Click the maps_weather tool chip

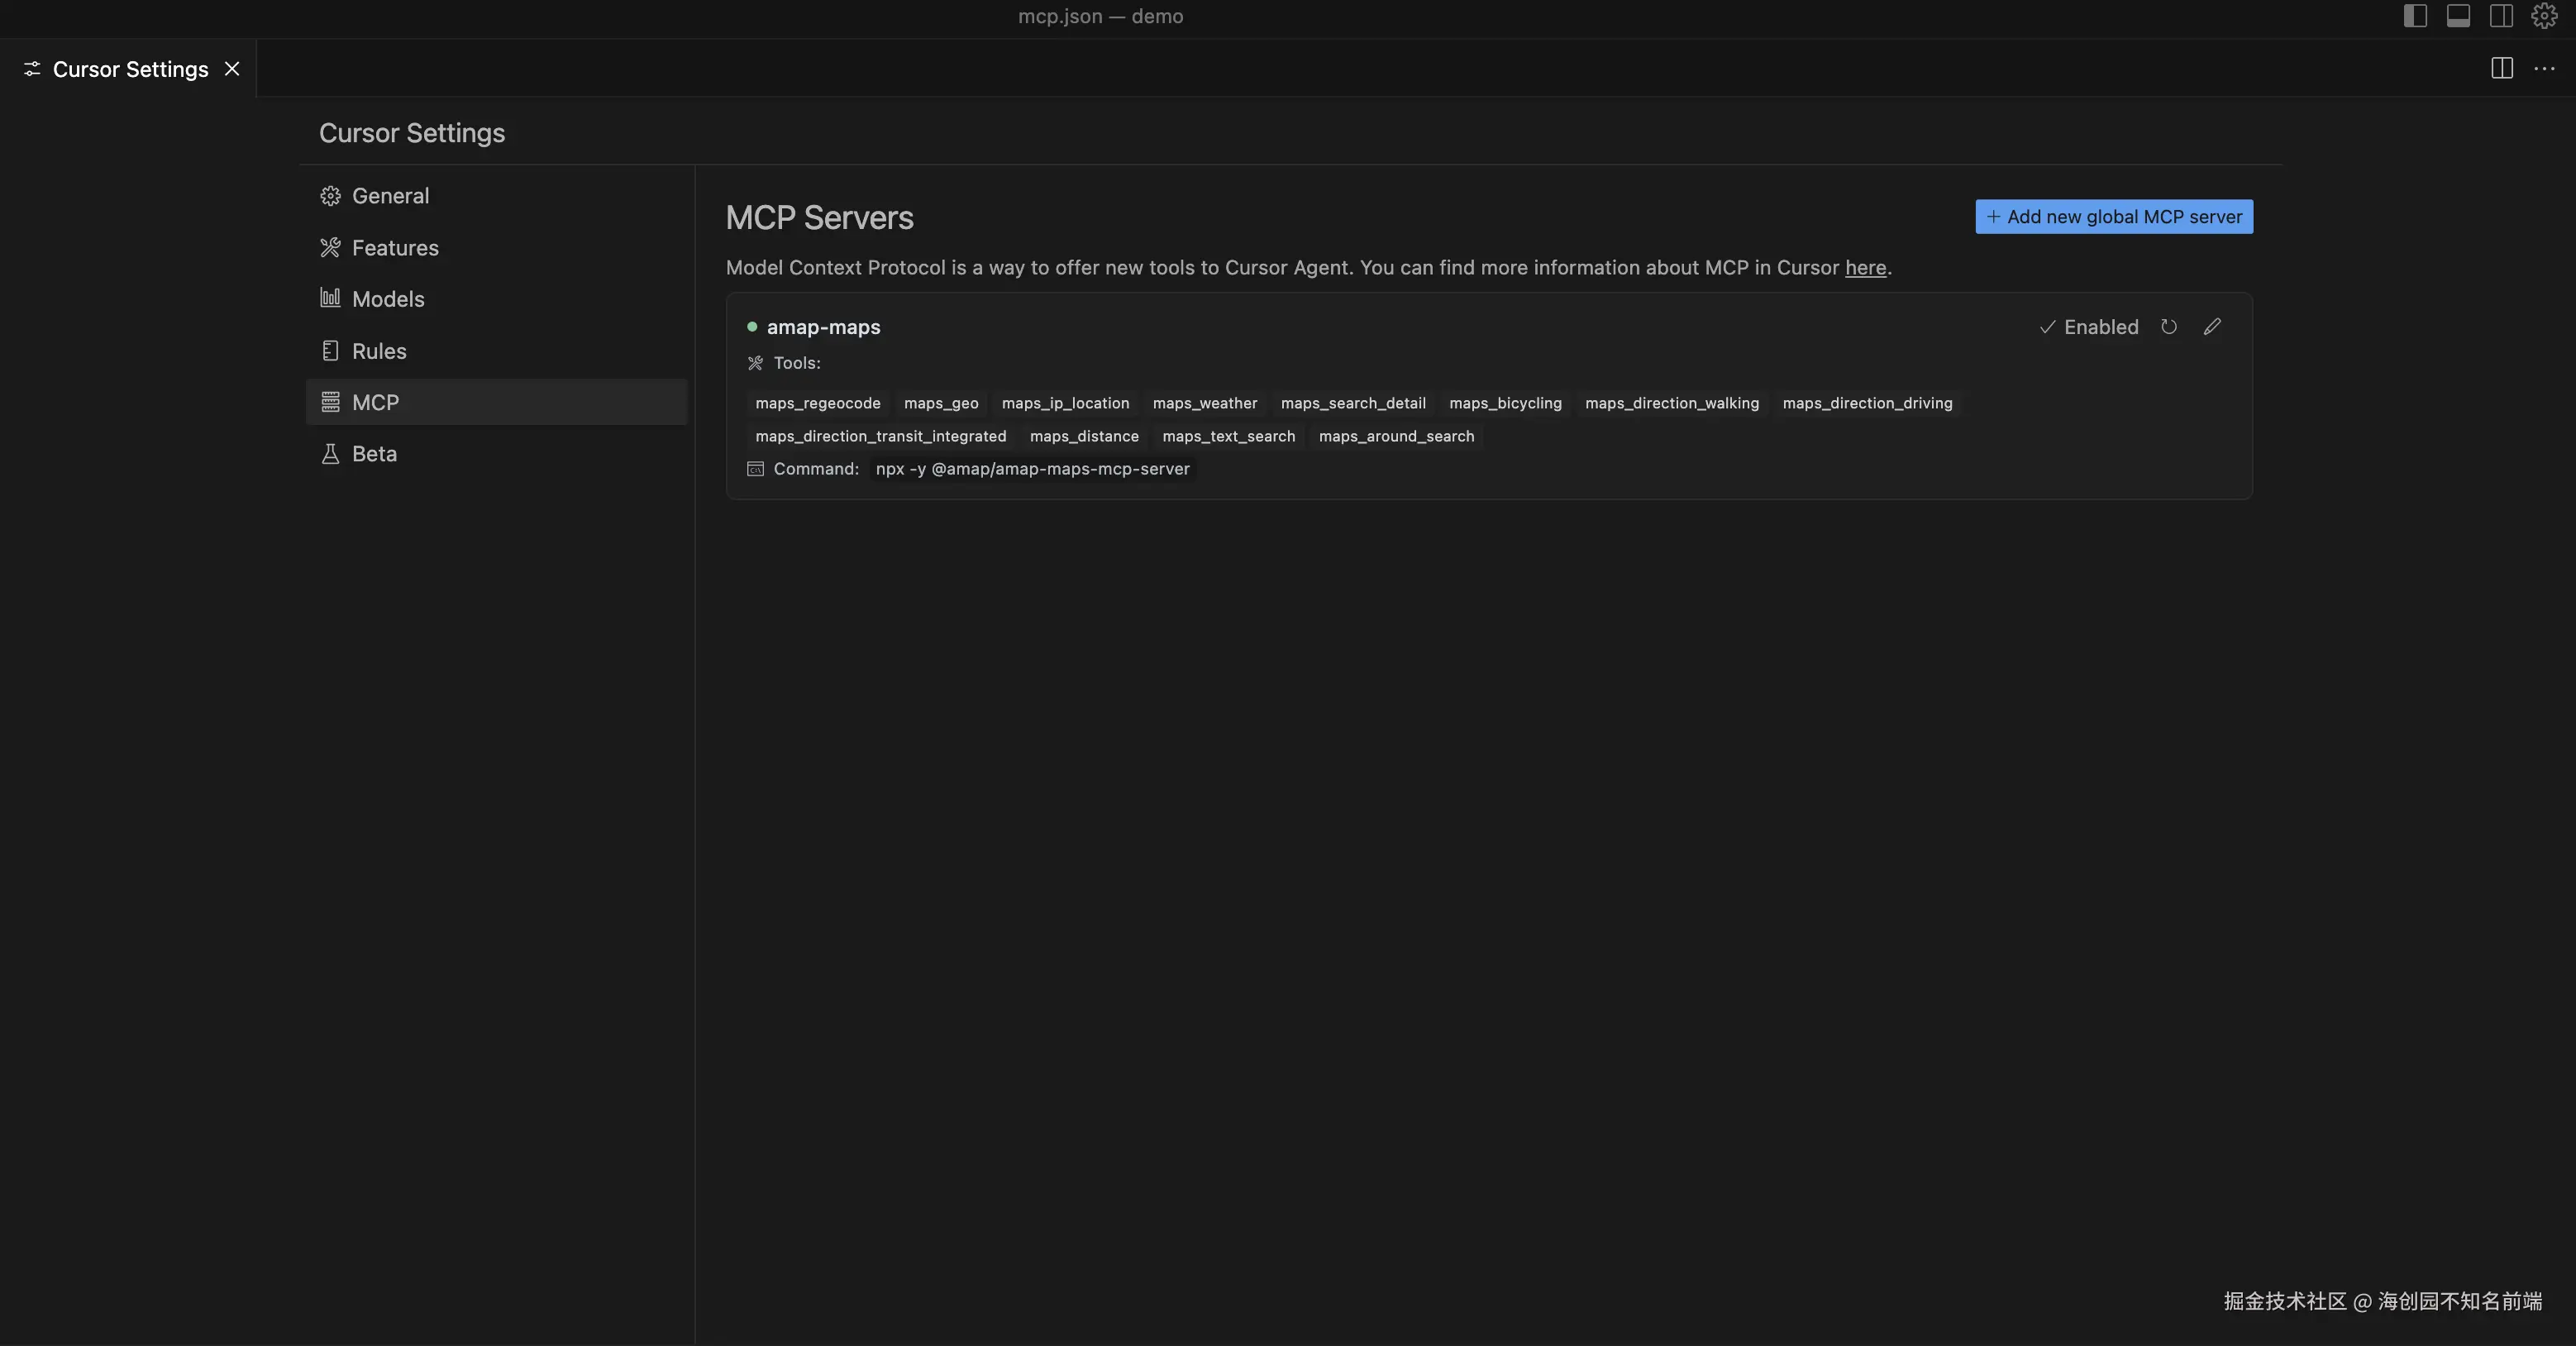pos(1205,403)
